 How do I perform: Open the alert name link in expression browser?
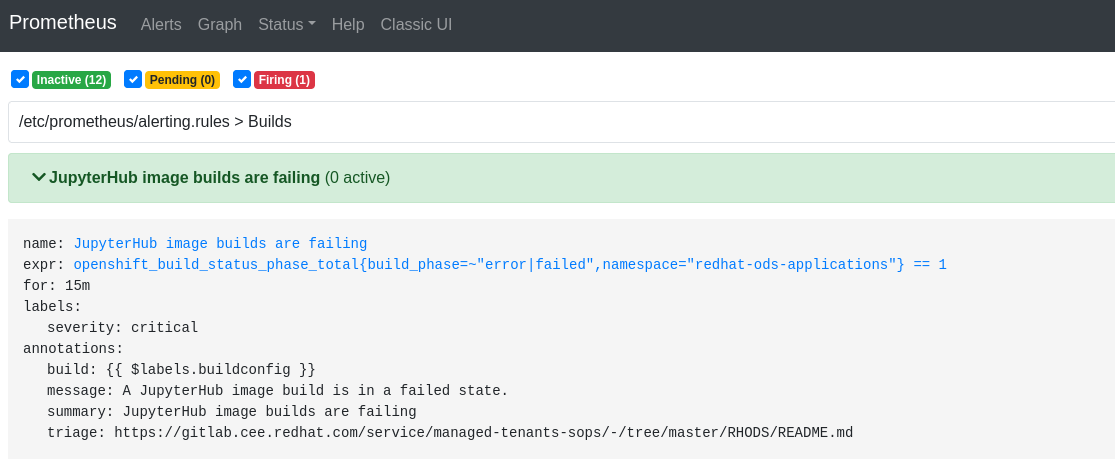pos(220,243)
